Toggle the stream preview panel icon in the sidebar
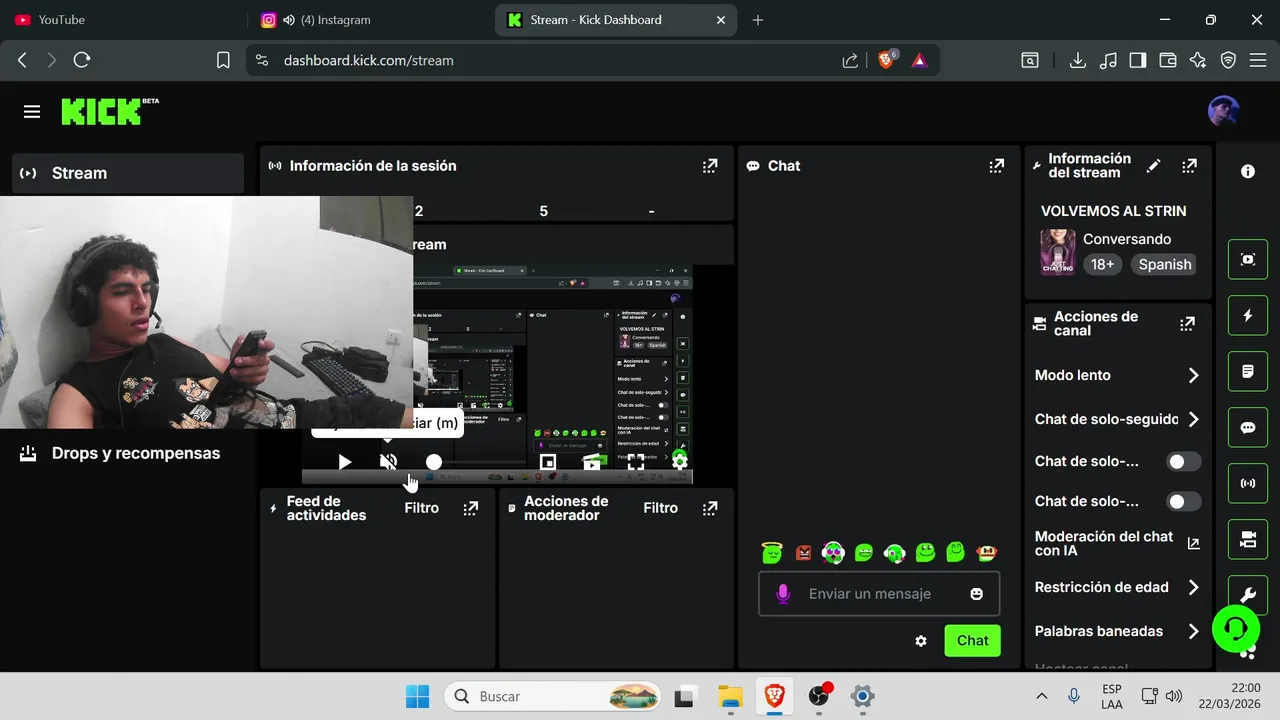Viewport: 1280px width, 720px height. (1248, 260)
